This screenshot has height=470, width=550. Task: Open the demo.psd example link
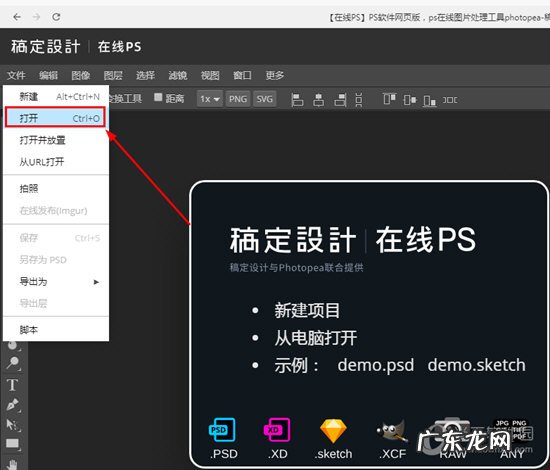point(376,365)
